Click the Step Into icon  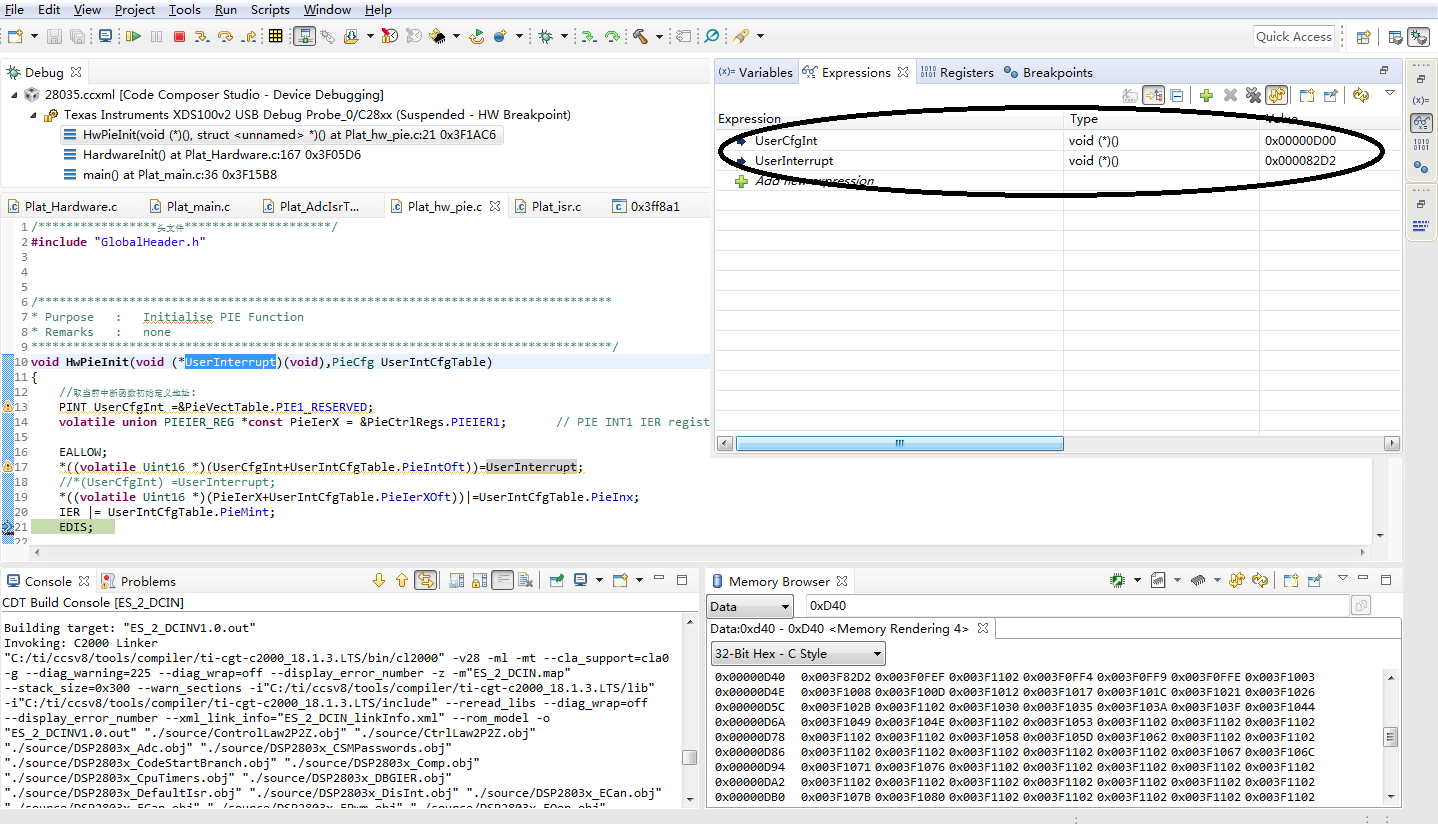point(201,36)
